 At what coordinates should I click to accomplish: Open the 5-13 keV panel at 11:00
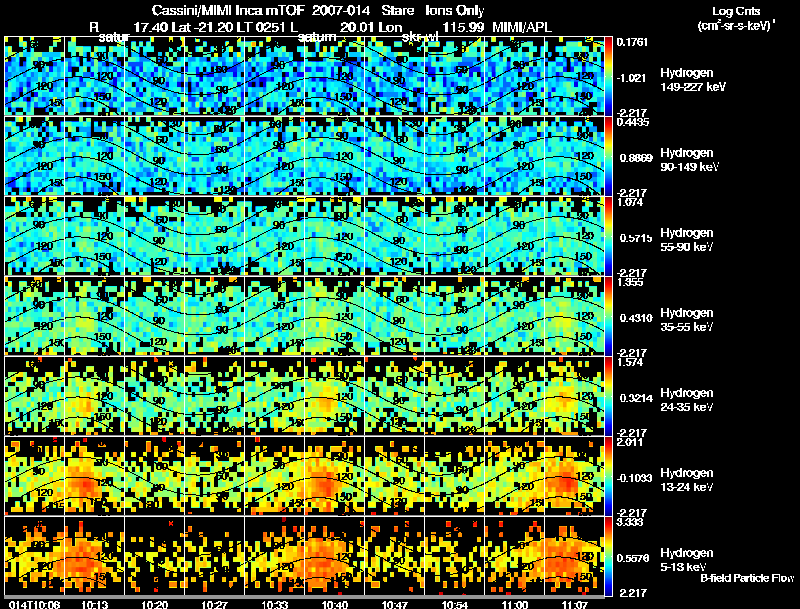[x=514, y=556]
